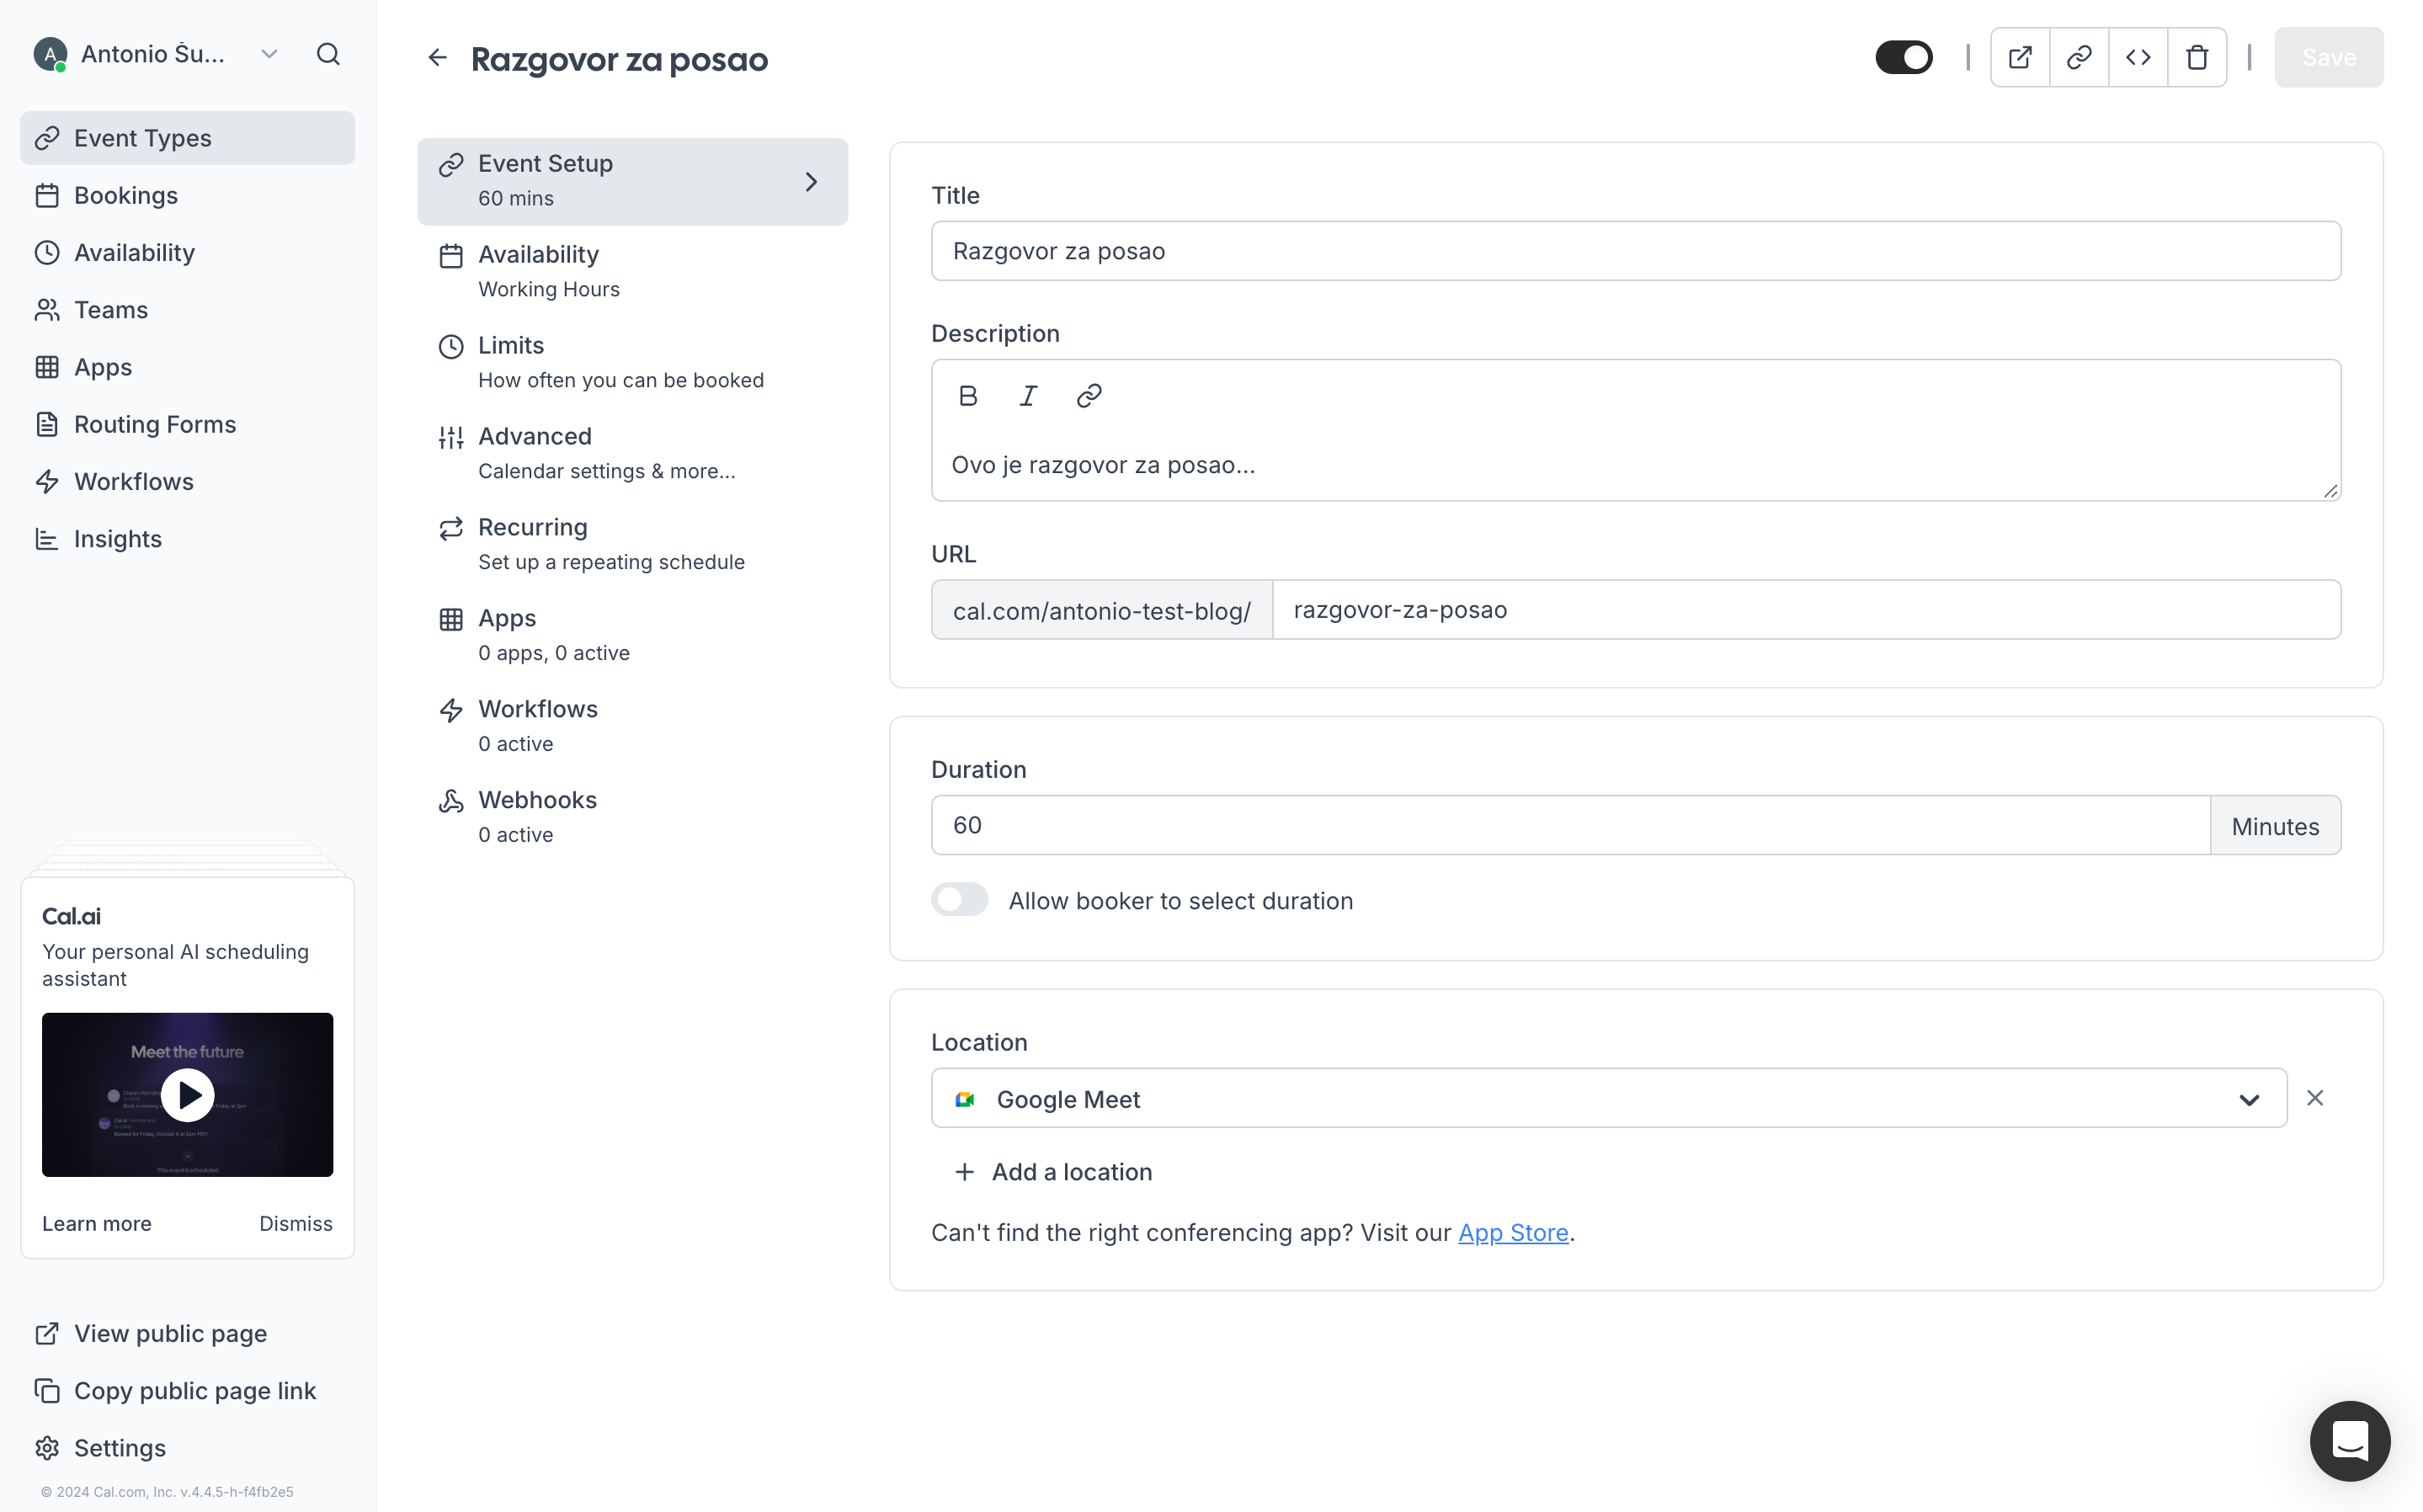The image size is (2423, 1512).
Task: Open the search magnifier icon
Action: pyautogui.click(x=328, y=54)
